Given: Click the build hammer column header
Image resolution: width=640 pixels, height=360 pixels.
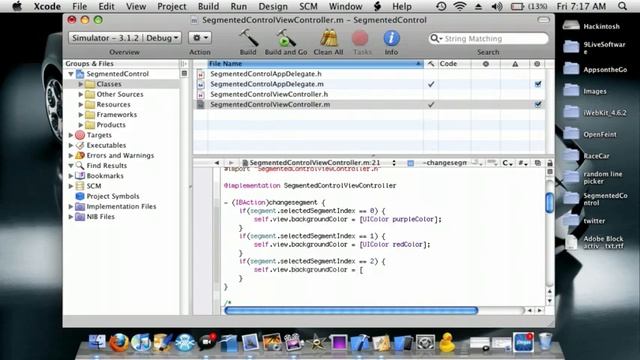Looking at the screenshot, I should tap(431, 64).
